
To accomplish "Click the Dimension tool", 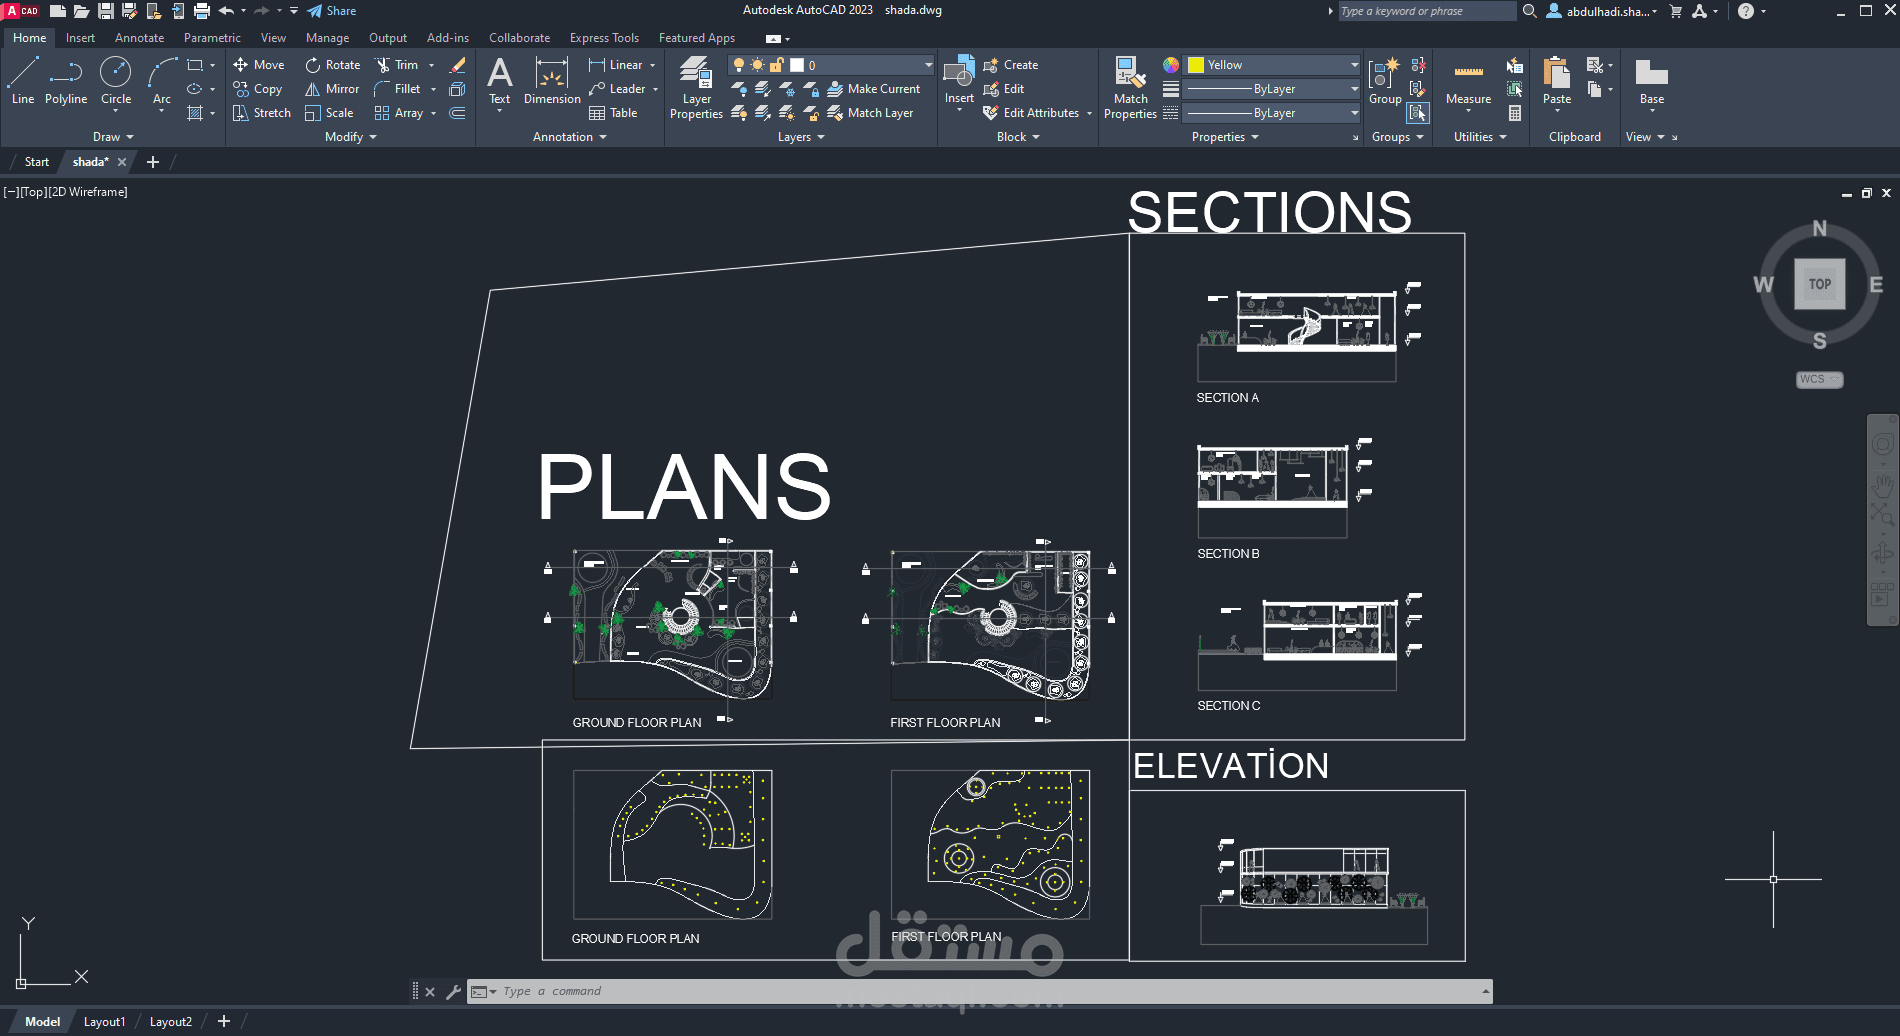I will click(552, 80).
